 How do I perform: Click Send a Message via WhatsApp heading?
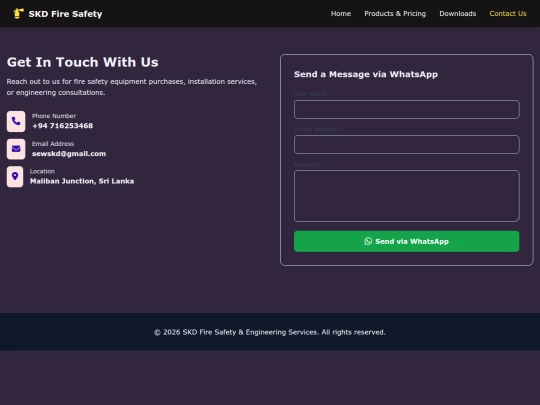[366, 74]
